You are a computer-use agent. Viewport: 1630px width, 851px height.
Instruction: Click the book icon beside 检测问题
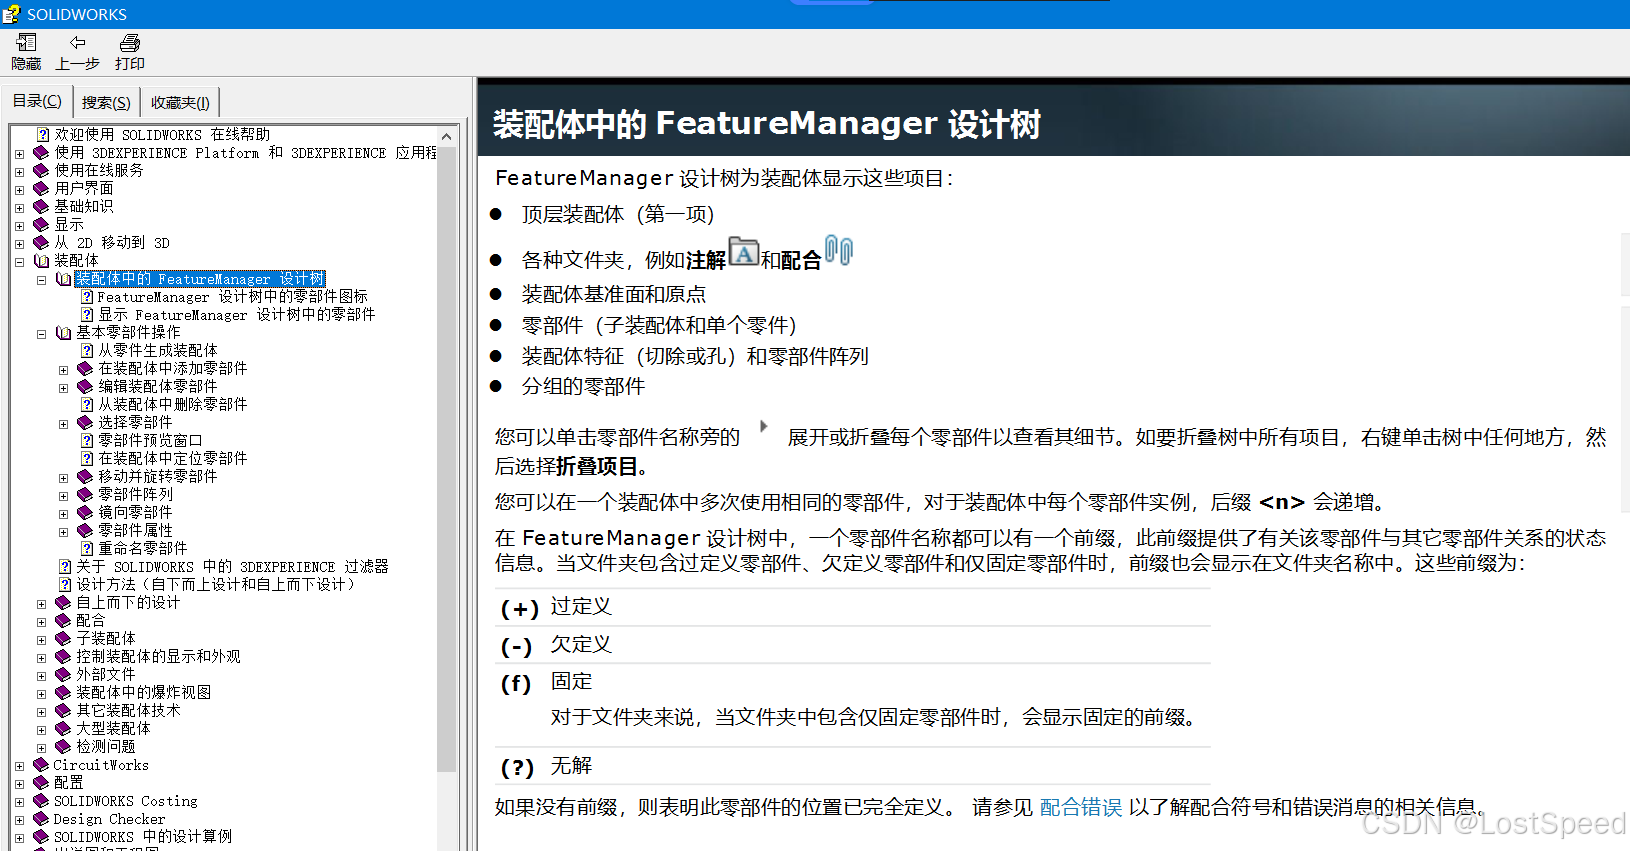[x=63, y=746]
